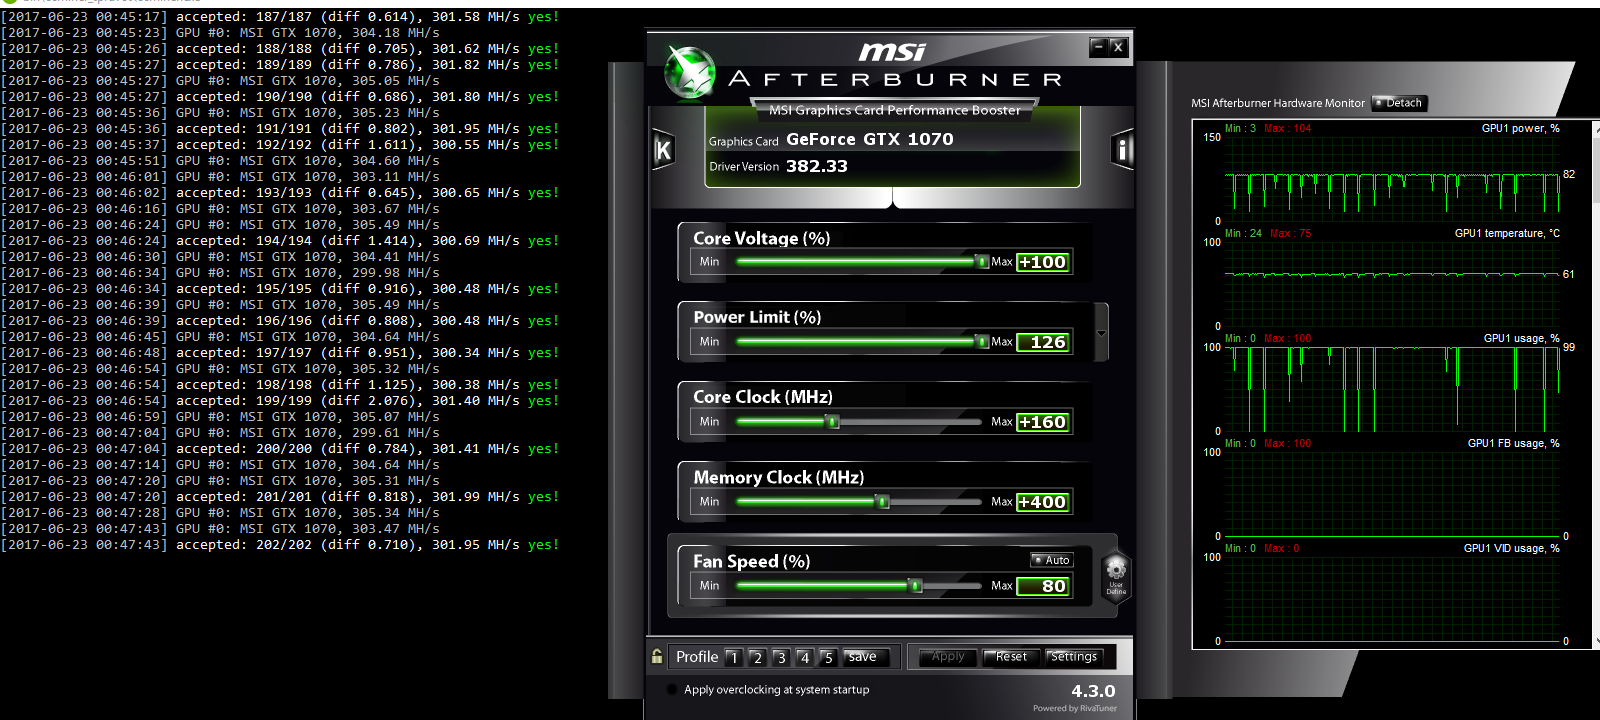Click the hardware monitor vertical scrollbar
Viewport: 1600px width, 720px height.
[1596, 384]
